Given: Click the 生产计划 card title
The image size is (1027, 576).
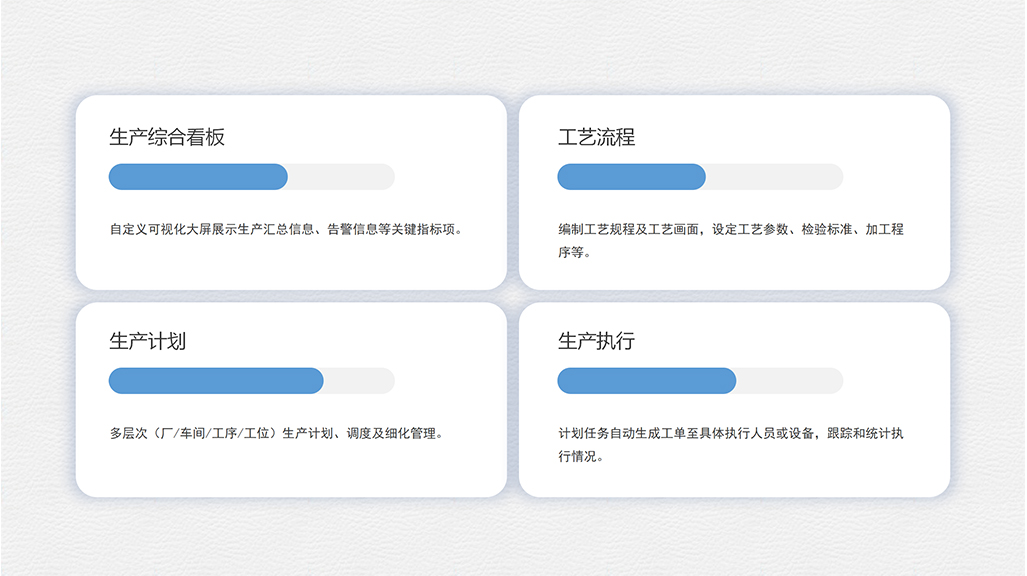Looking at the screenshot, I should pyautogui.click(x=147, y=341).
